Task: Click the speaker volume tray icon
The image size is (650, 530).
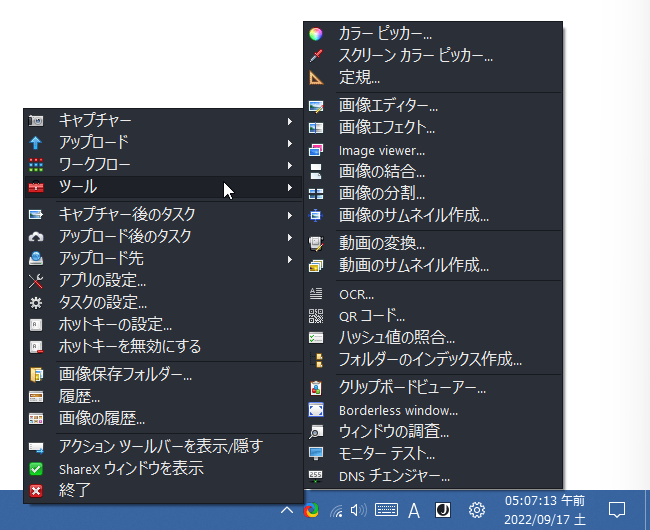Action: [x=359, y=510]
